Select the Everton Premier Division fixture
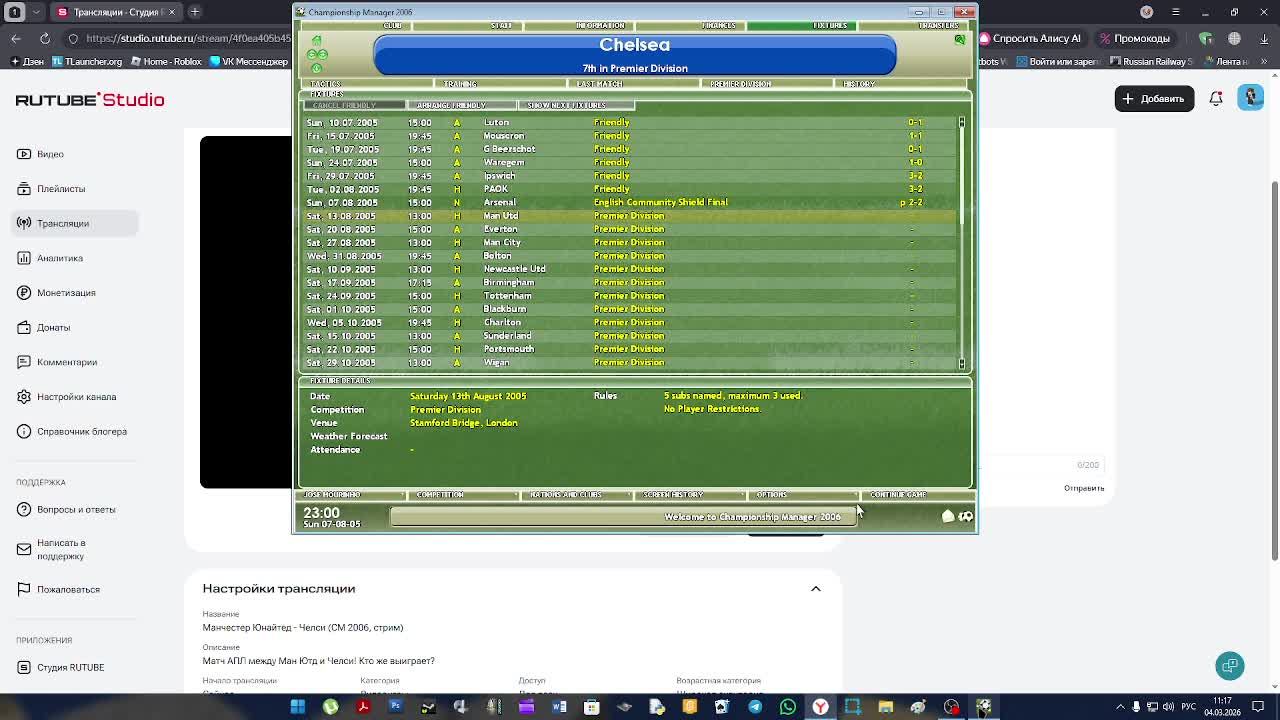The image size is (1280, 720). tap(630, 229)
